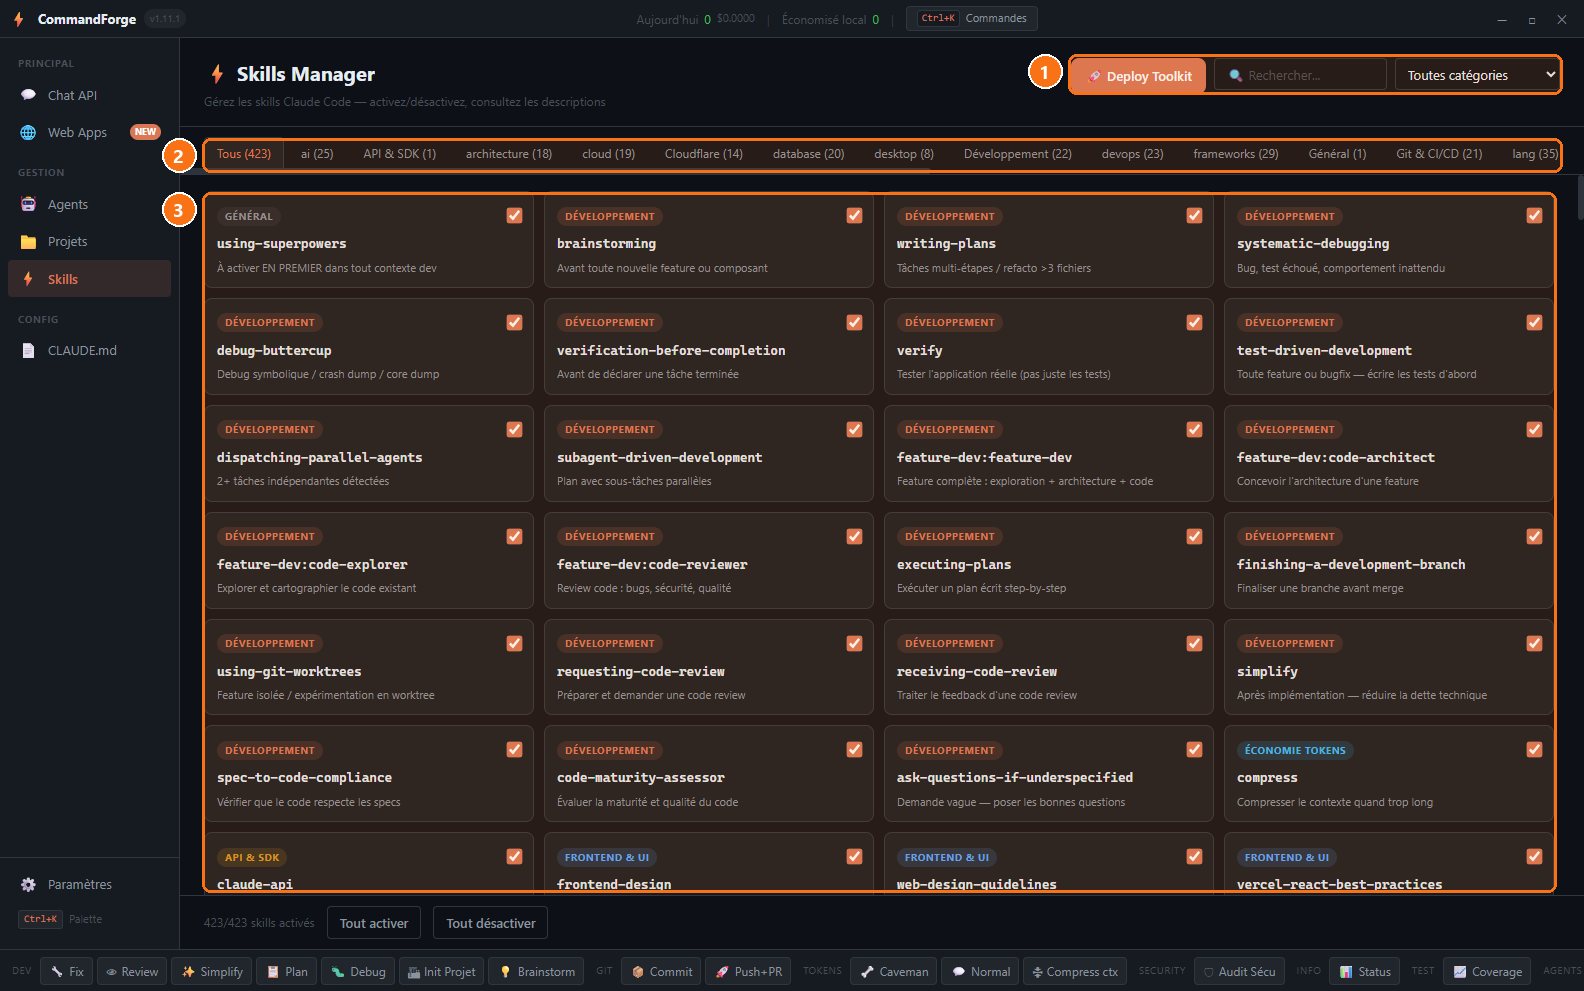Toggle the debug-buttercup skill checkbox
1584x991 pixels.
(x=514, y=322)
